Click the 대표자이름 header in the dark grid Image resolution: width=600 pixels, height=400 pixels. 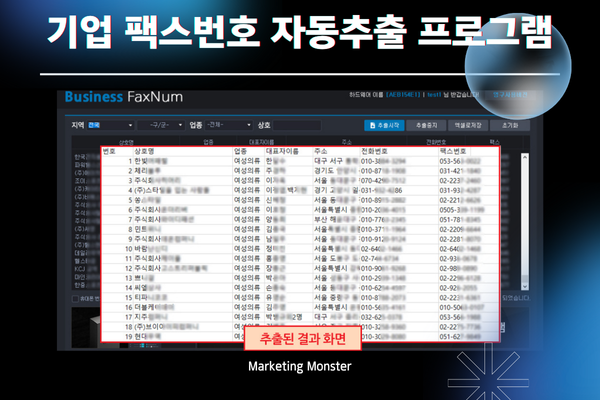coord(261,142)
